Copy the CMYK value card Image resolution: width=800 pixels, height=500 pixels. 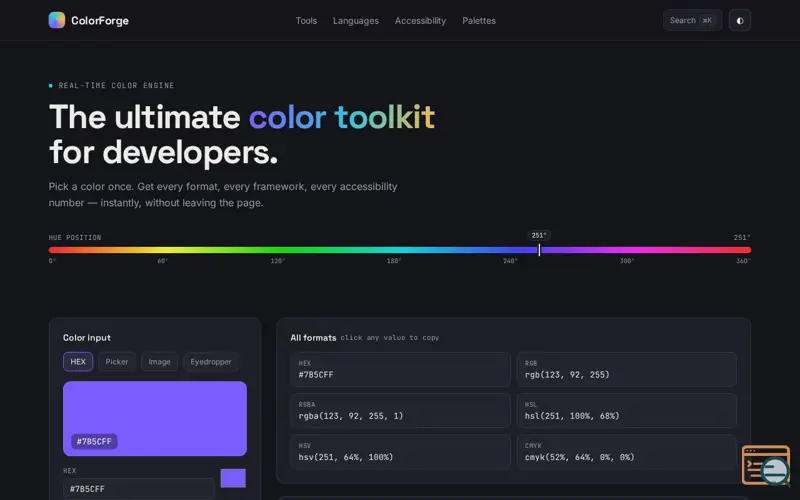point(627,452)
